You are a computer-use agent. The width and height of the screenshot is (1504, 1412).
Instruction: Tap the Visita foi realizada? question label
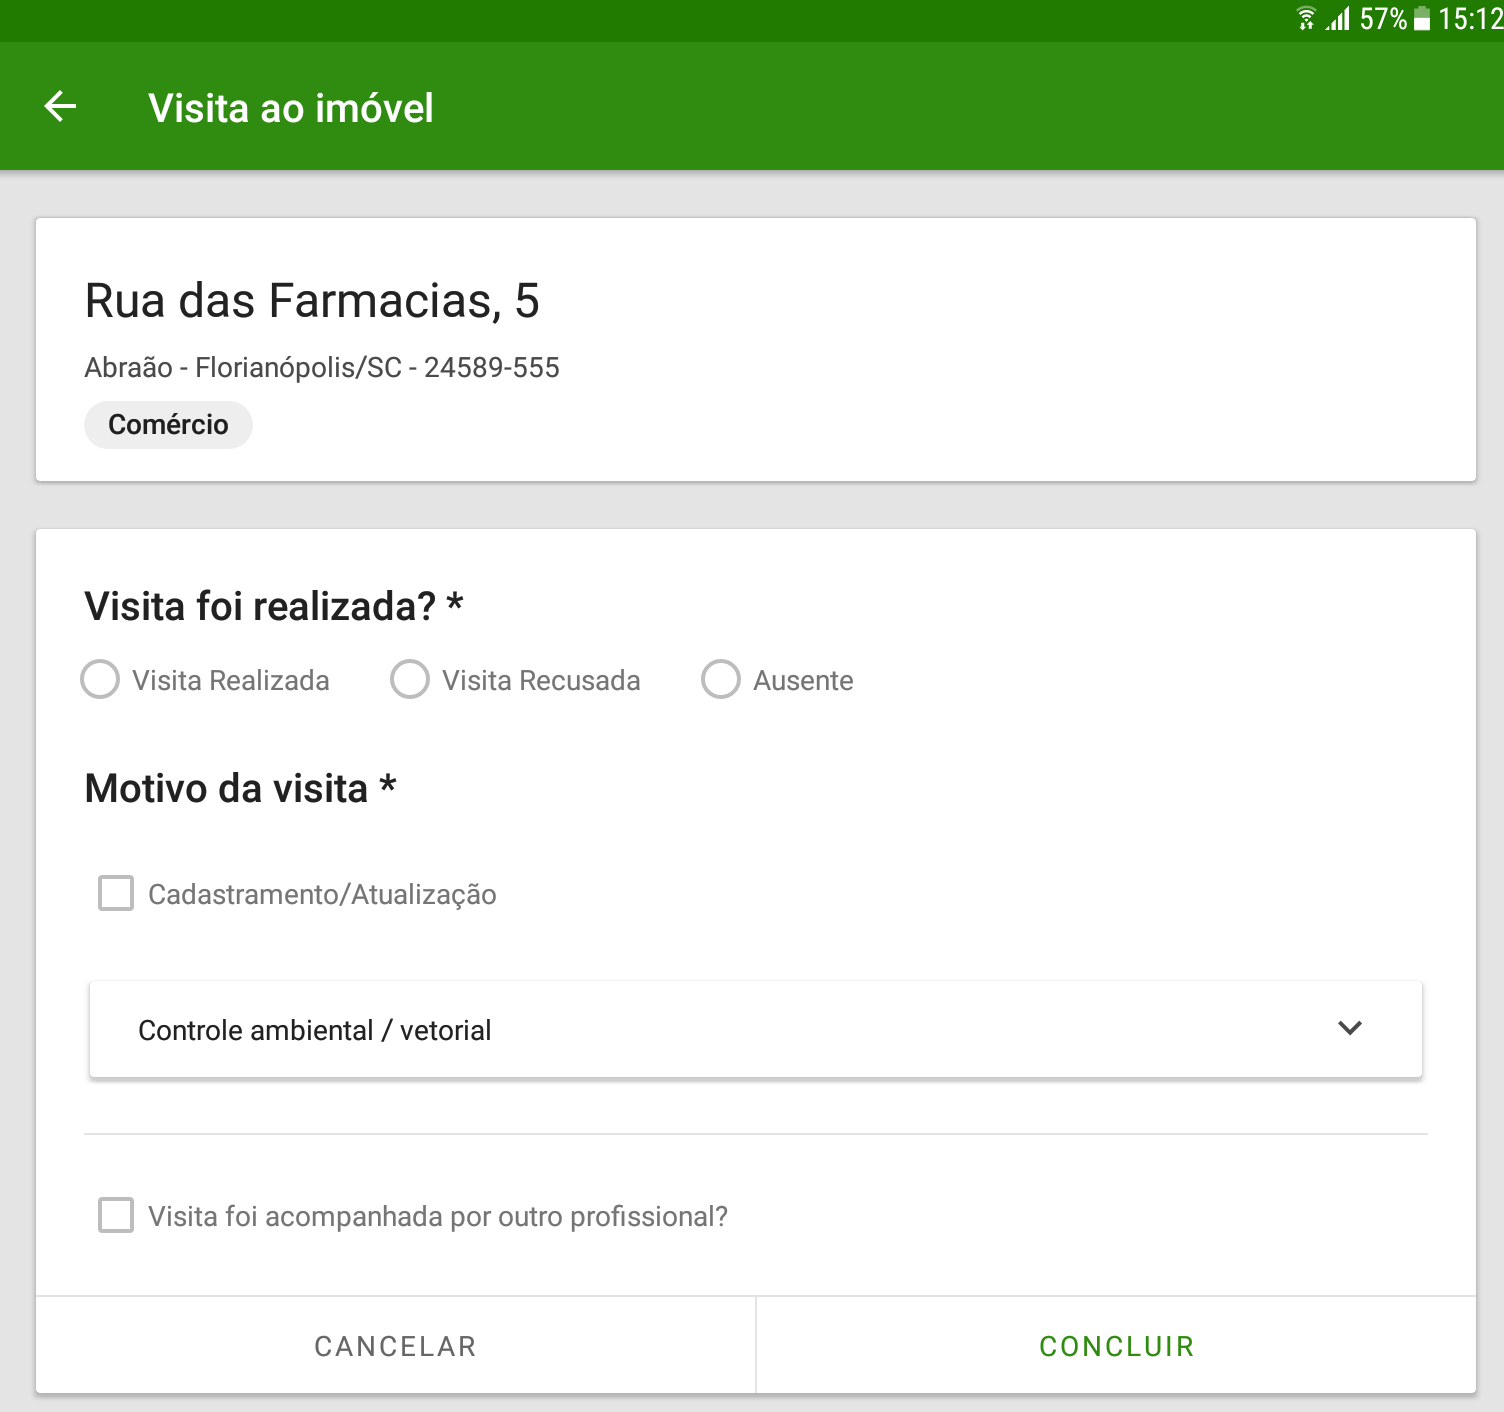click(274, 606)
